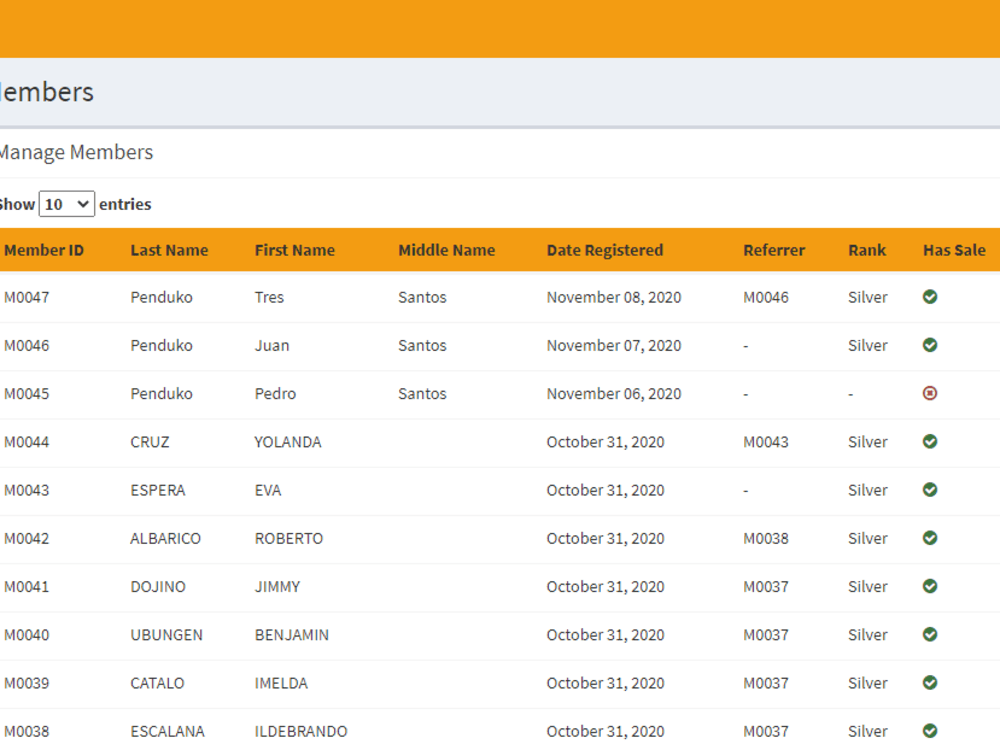Sort by Date Registered column header

605,250
